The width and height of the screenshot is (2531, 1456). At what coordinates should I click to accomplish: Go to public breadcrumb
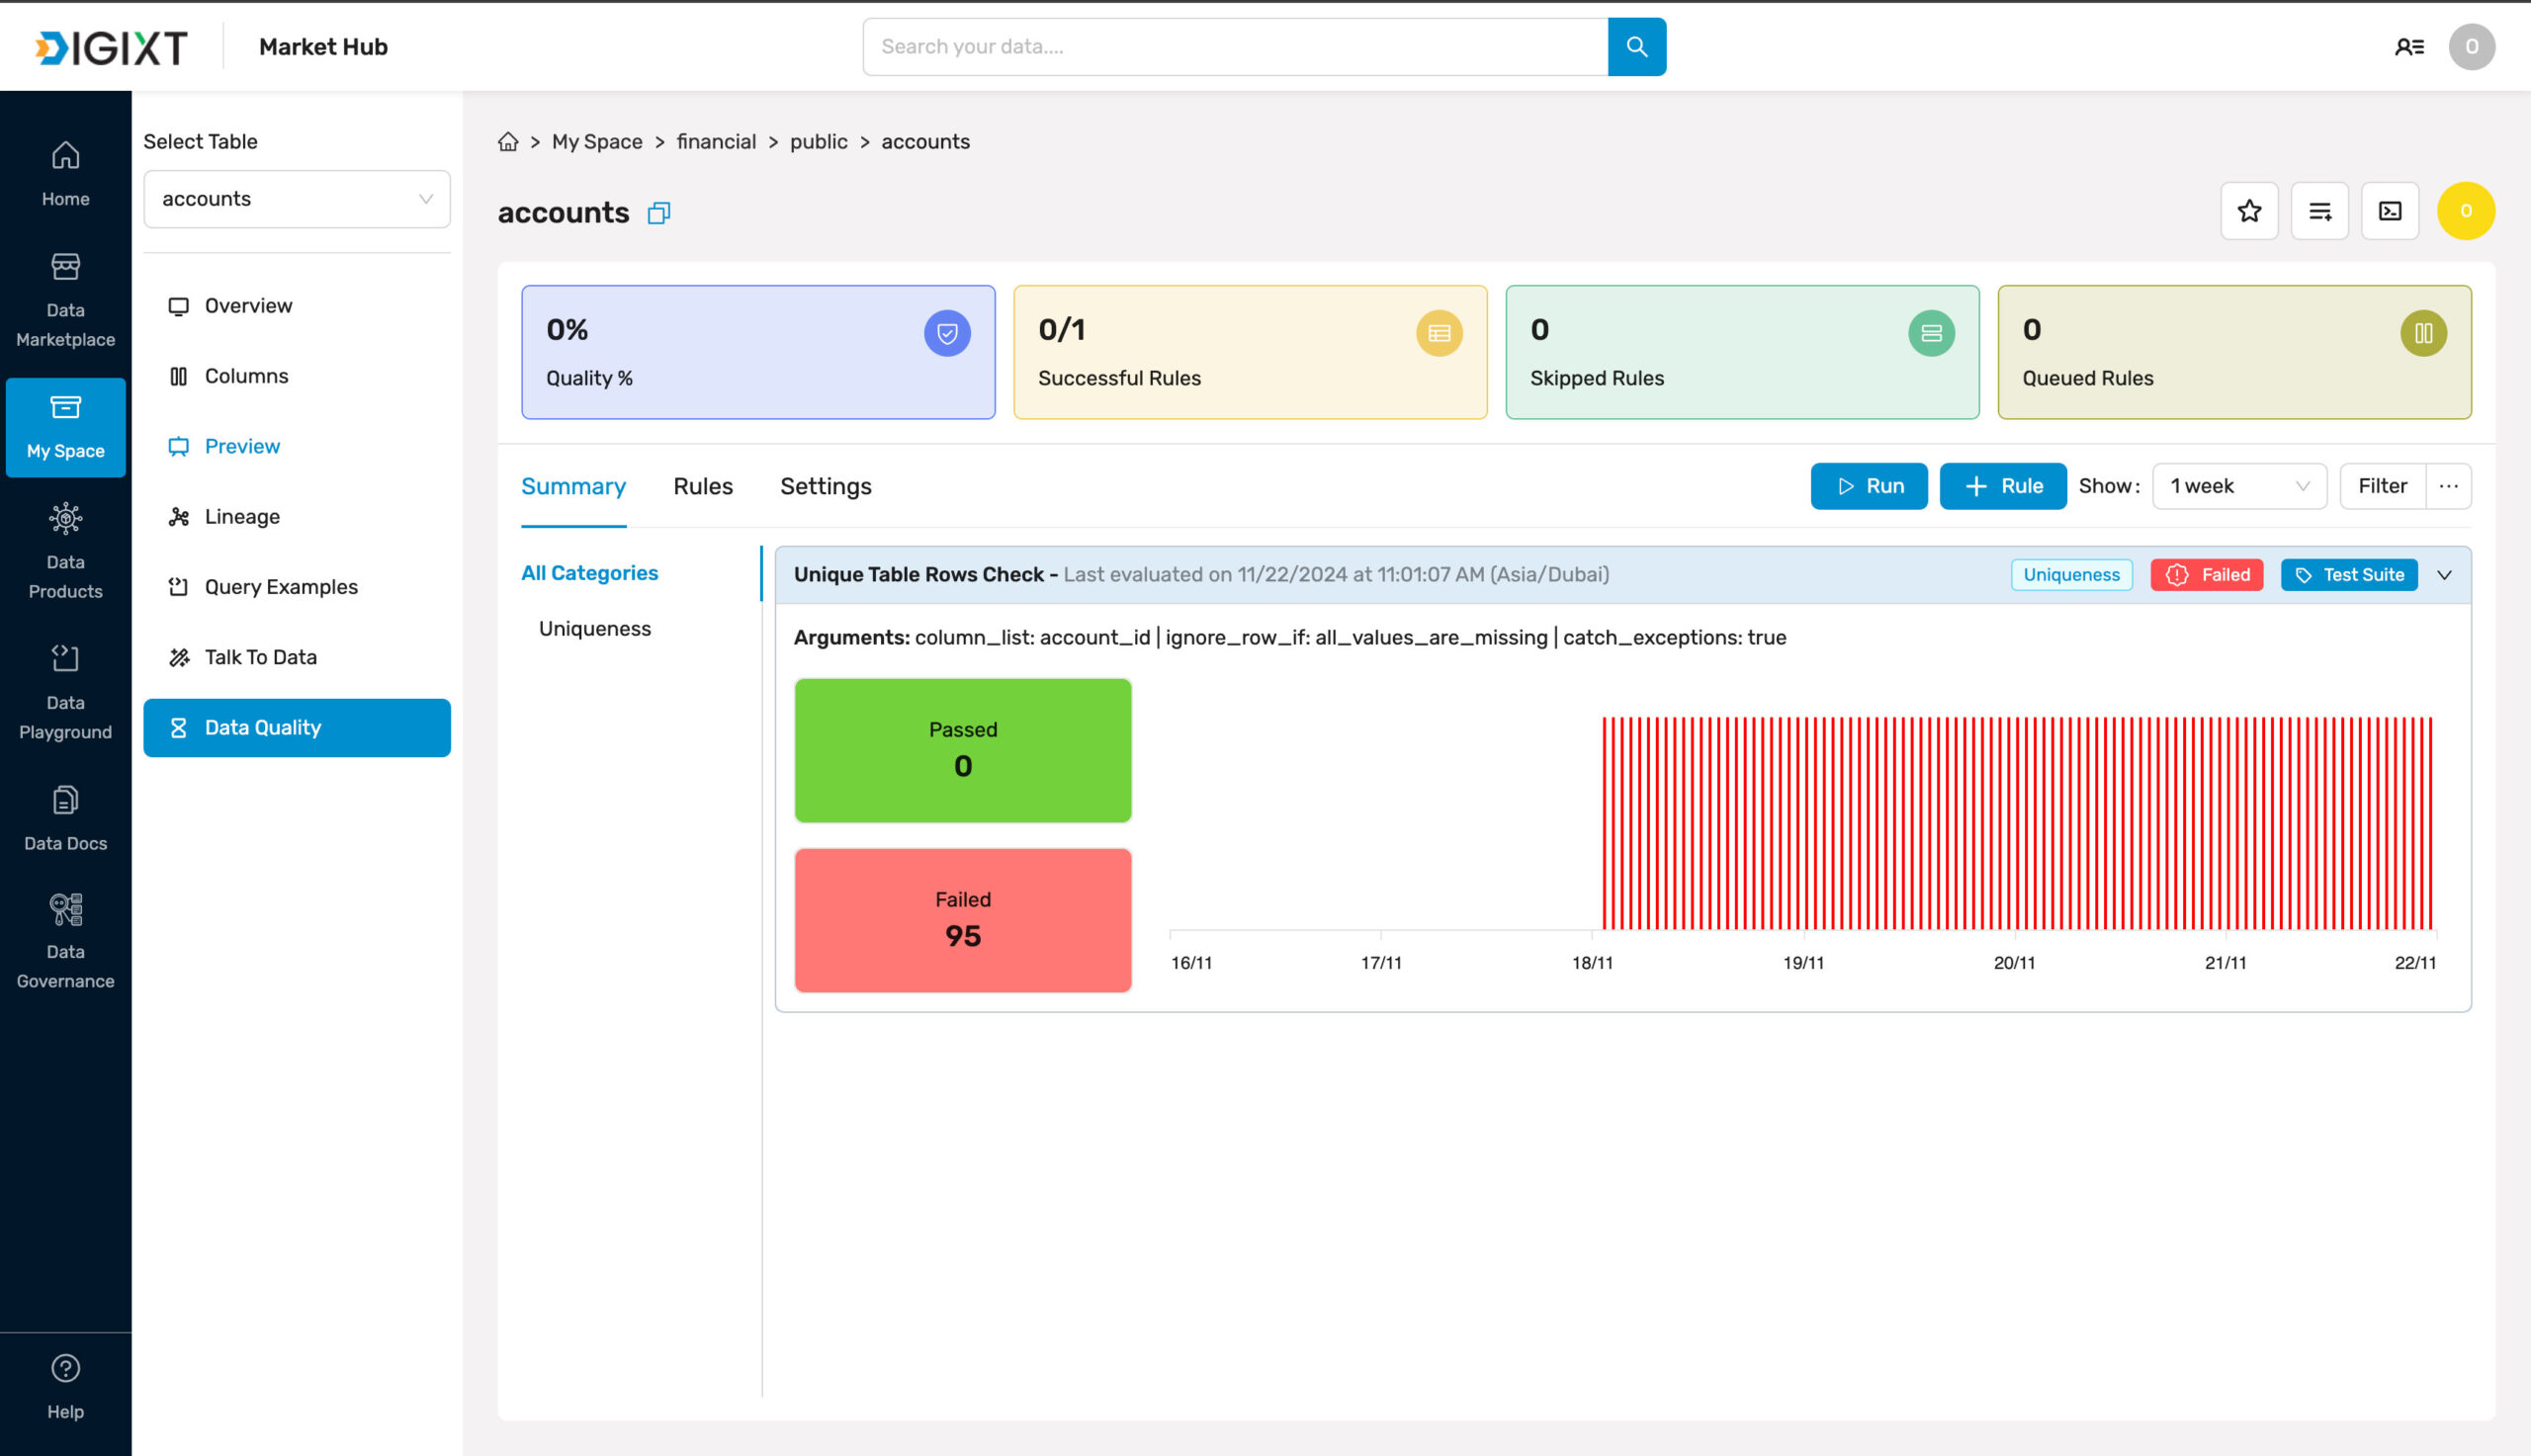818,142
